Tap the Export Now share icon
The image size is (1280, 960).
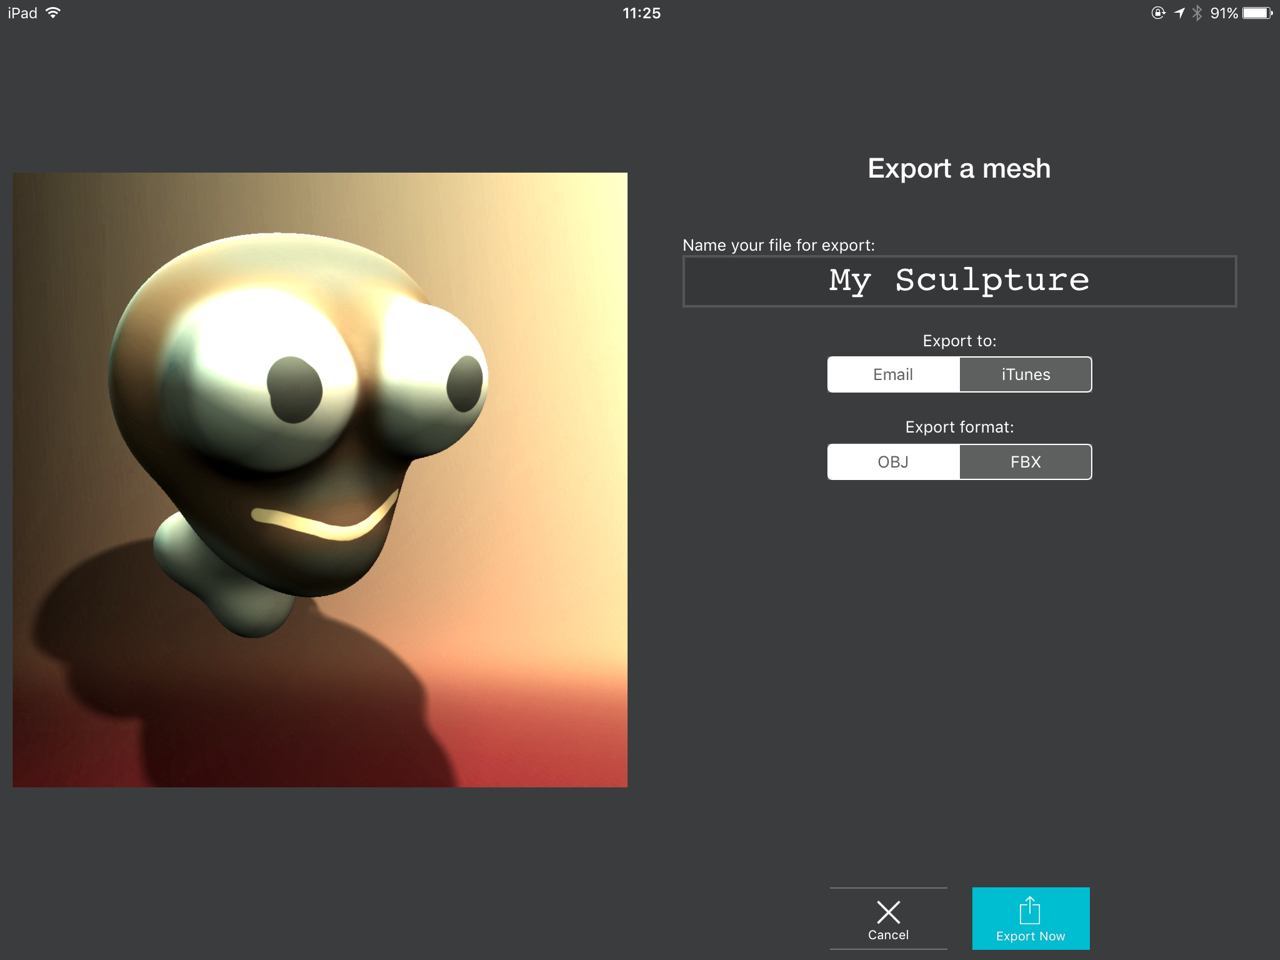point(1030,911)
